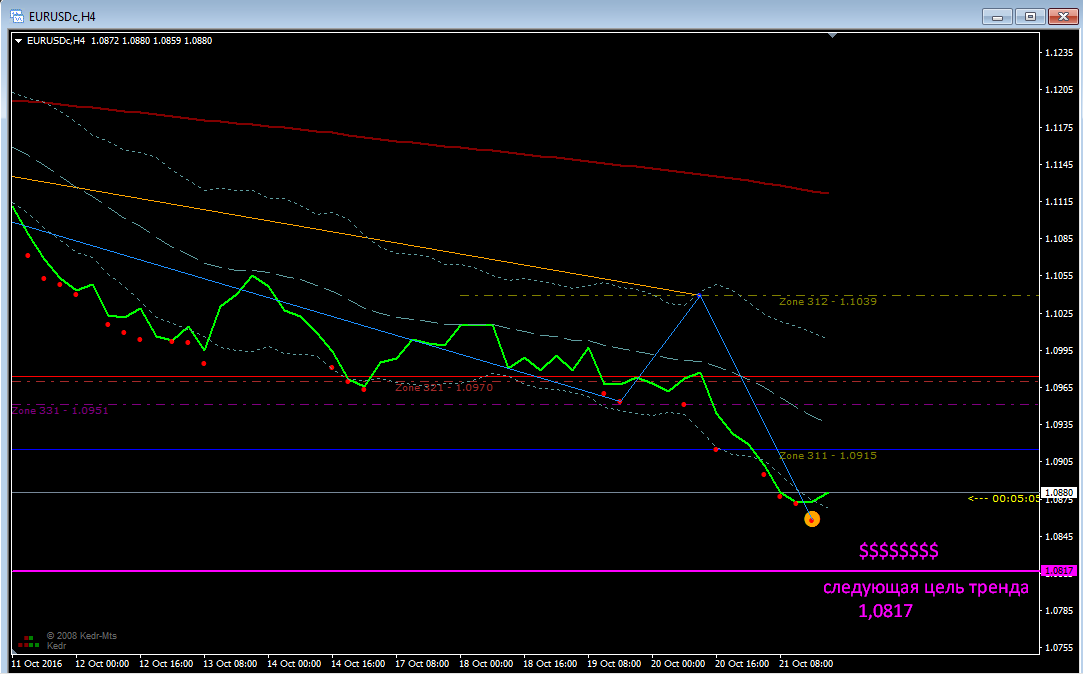
Task: Click the '21 Oct 08:00' time axis label
Action: 805,664
